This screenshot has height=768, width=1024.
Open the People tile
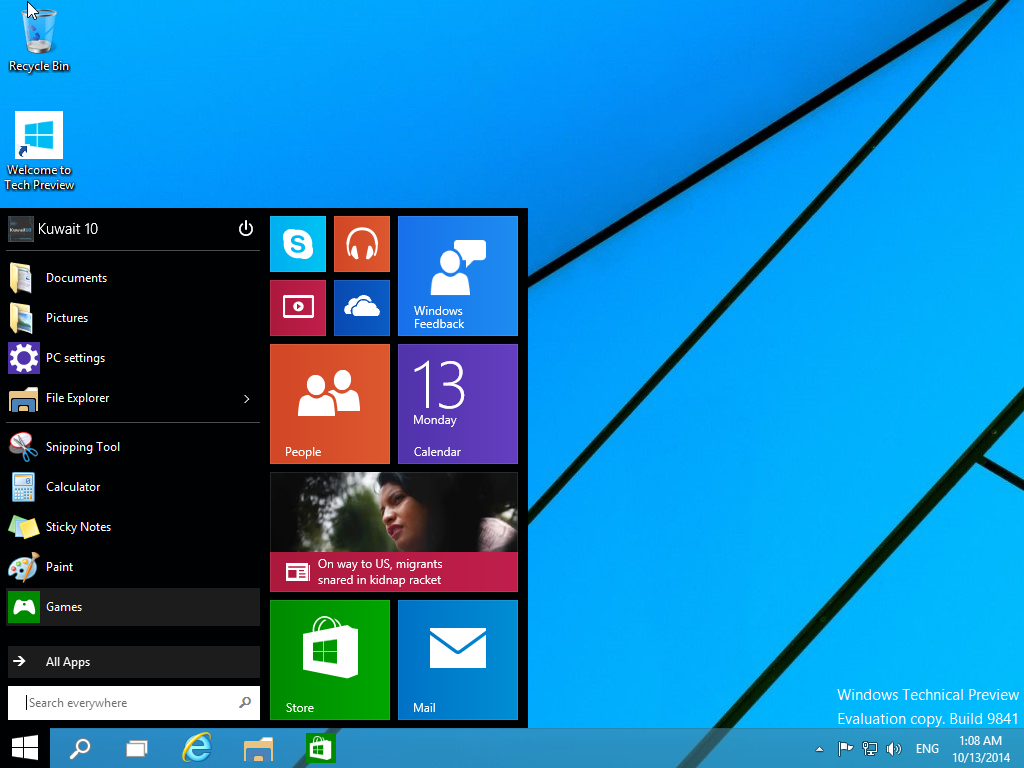coord(329,403)
